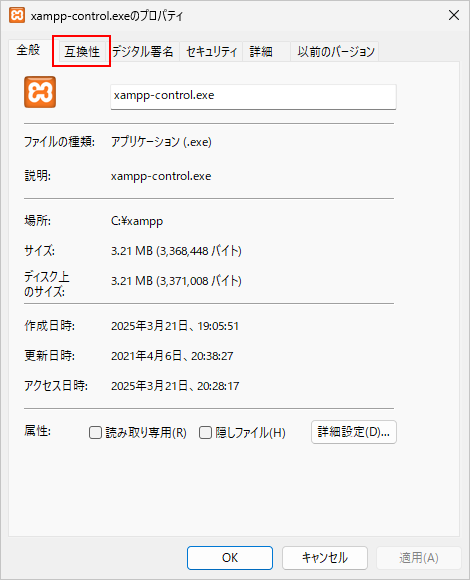Image resolution: width=470 pixels, height=580 pixels.
Task: Close the properties dialog window
Action: click(x=454, y=15)
